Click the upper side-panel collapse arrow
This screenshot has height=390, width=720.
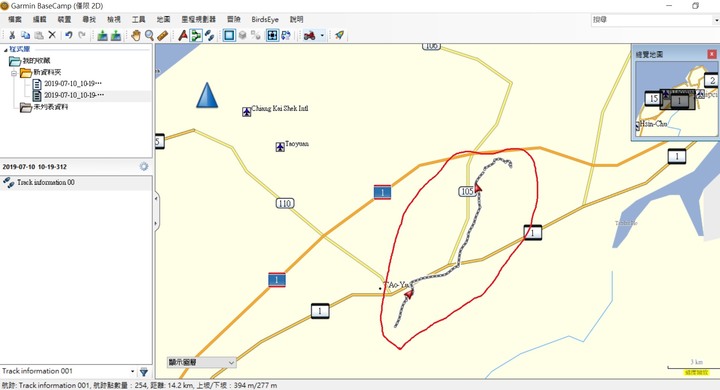pos(156,198)
